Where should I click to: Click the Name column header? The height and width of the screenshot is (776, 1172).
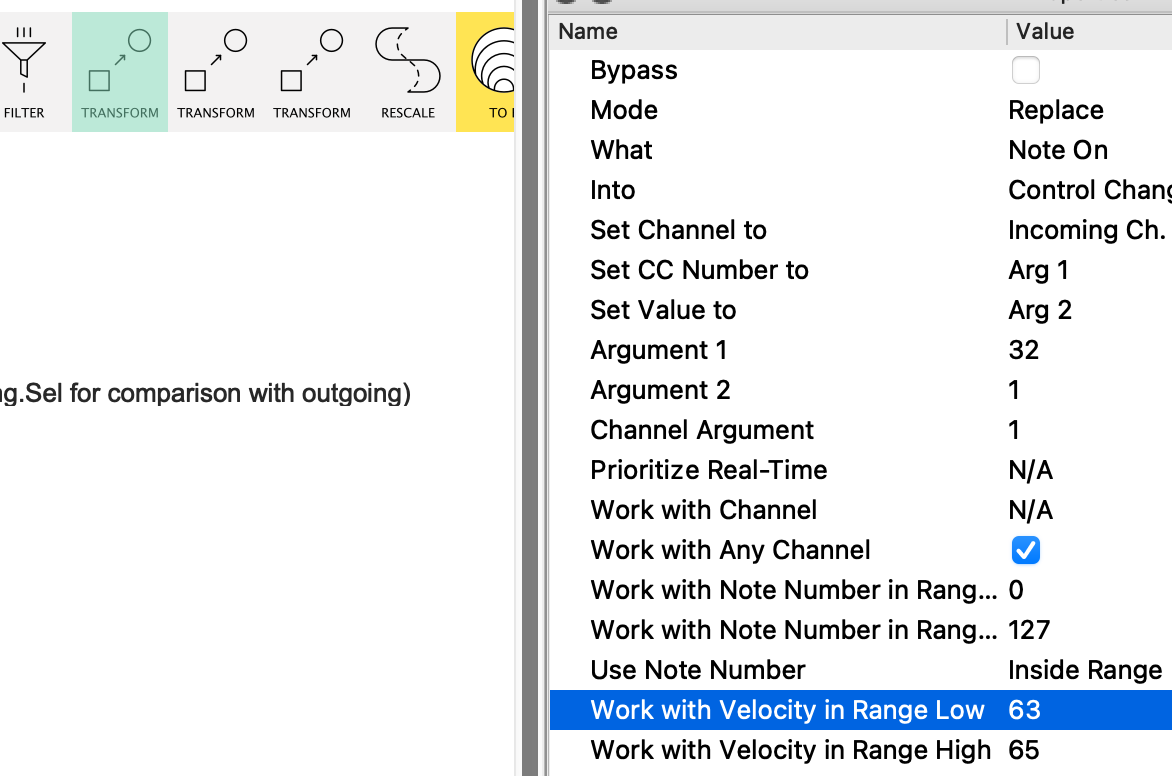(x=588, y=31)
